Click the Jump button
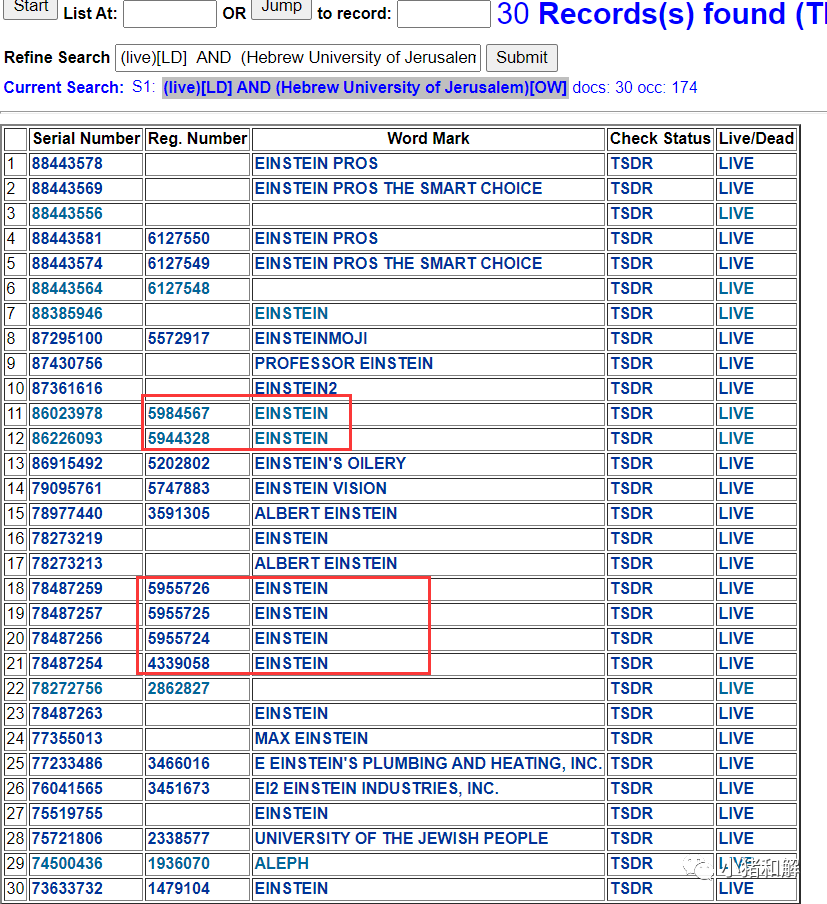The image size is (827, 904). pyautogui.click(x=281, y=8)
